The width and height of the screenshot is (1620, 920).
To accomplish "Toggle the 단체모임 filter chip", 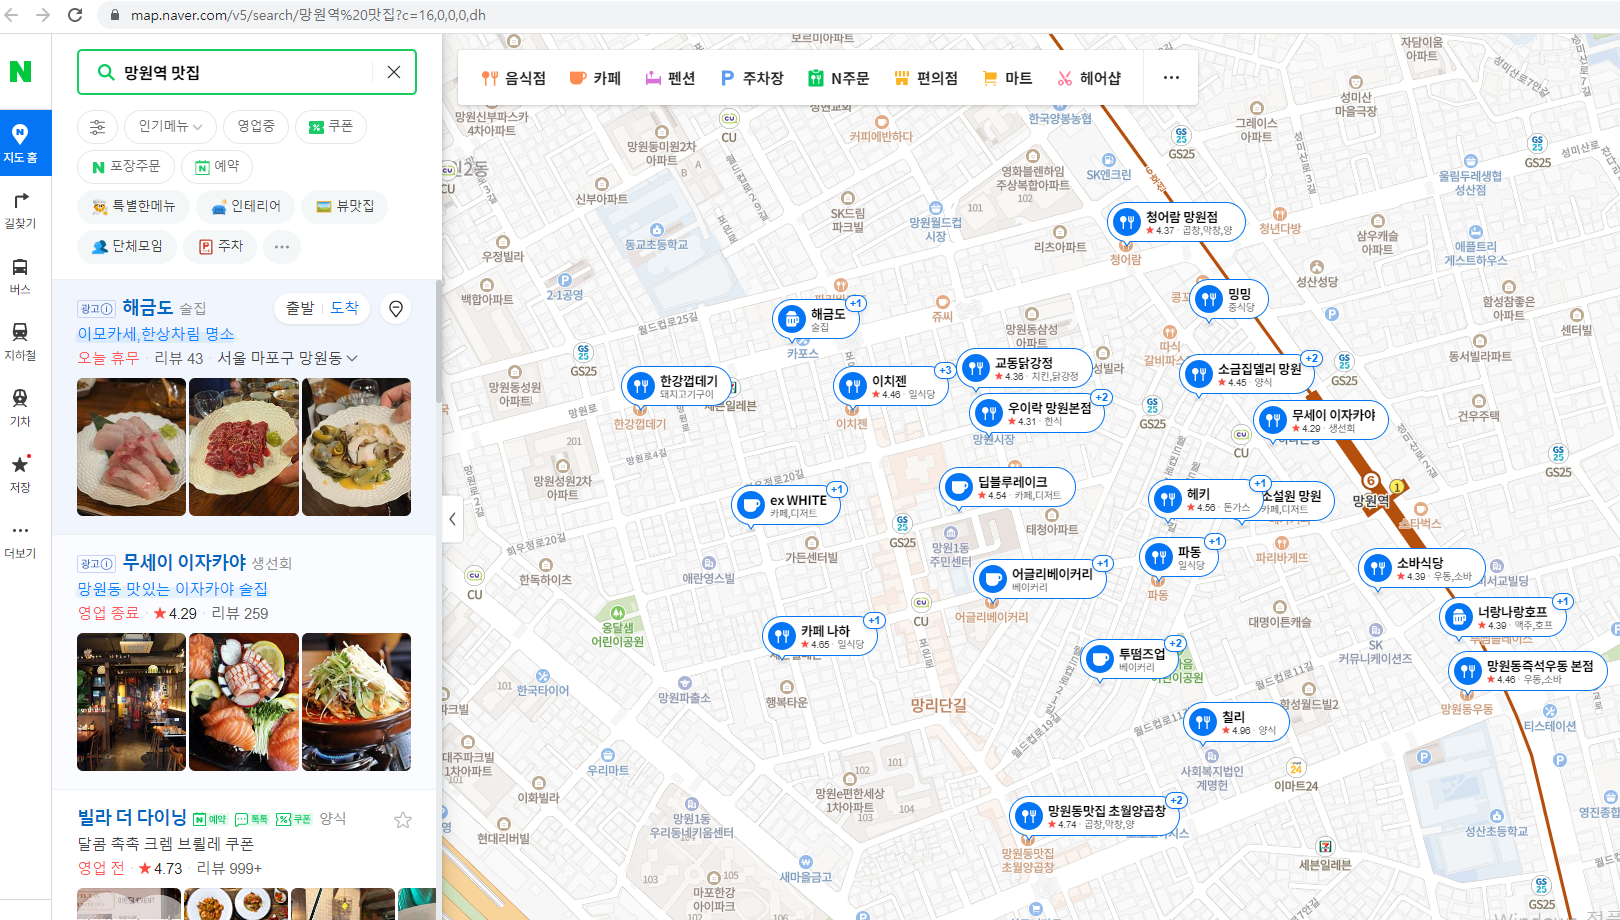I will point(127,247).
